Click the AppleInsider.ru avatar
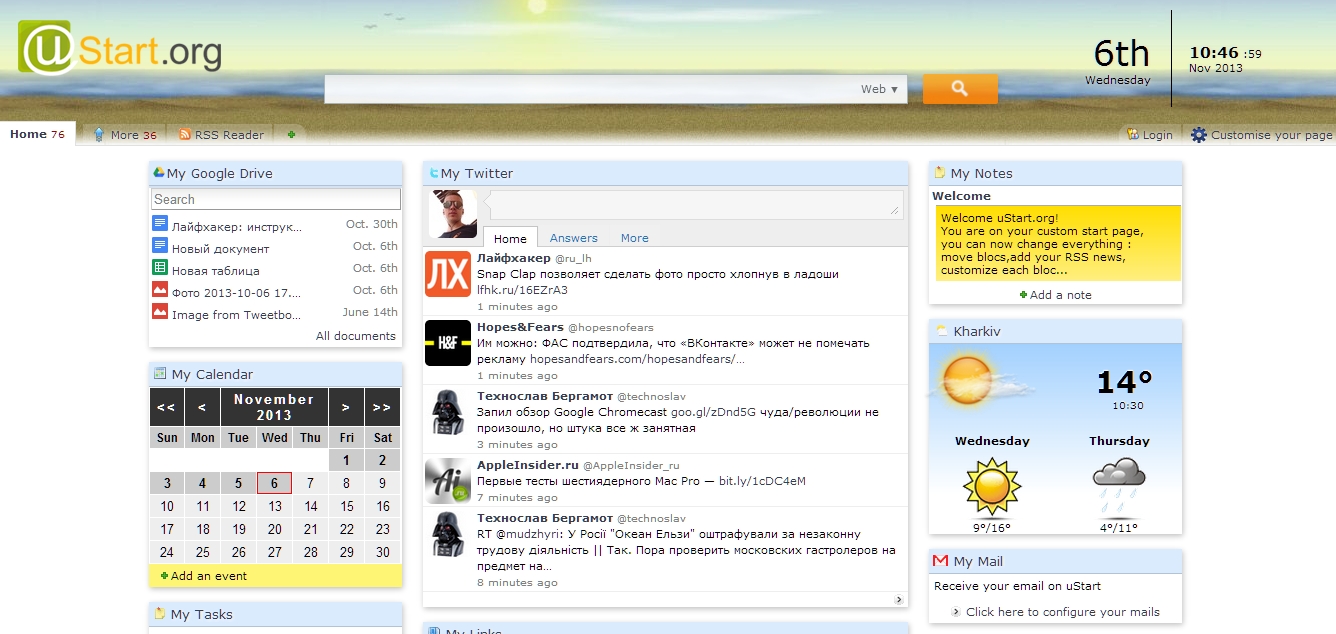 point(448,481)
